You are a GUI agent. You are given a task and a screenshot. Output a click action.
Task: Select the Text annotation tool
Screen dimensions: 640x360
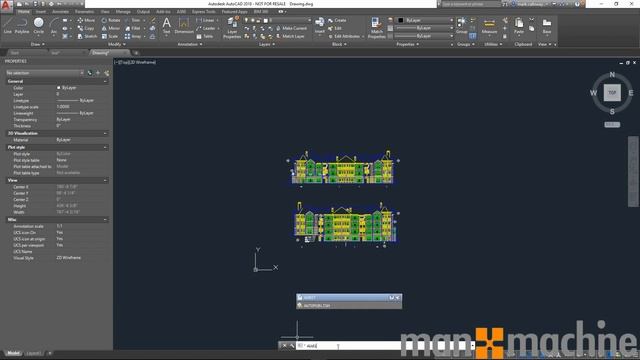tap(166, 25)
